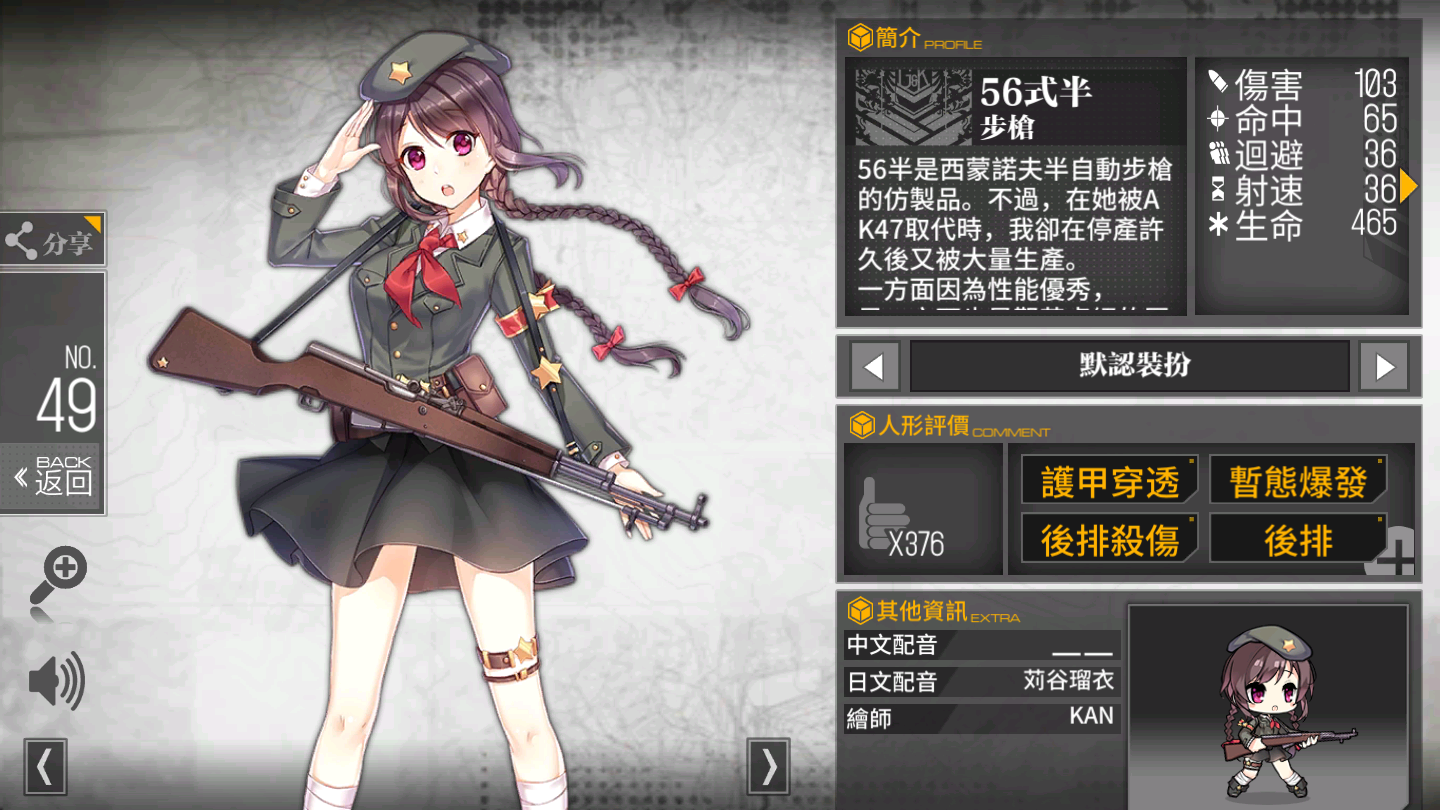Viewport: 1440px width, 810px height.
Task: Select the 暫態爆發 comment tag
Action: click(x=1299, y=481)
